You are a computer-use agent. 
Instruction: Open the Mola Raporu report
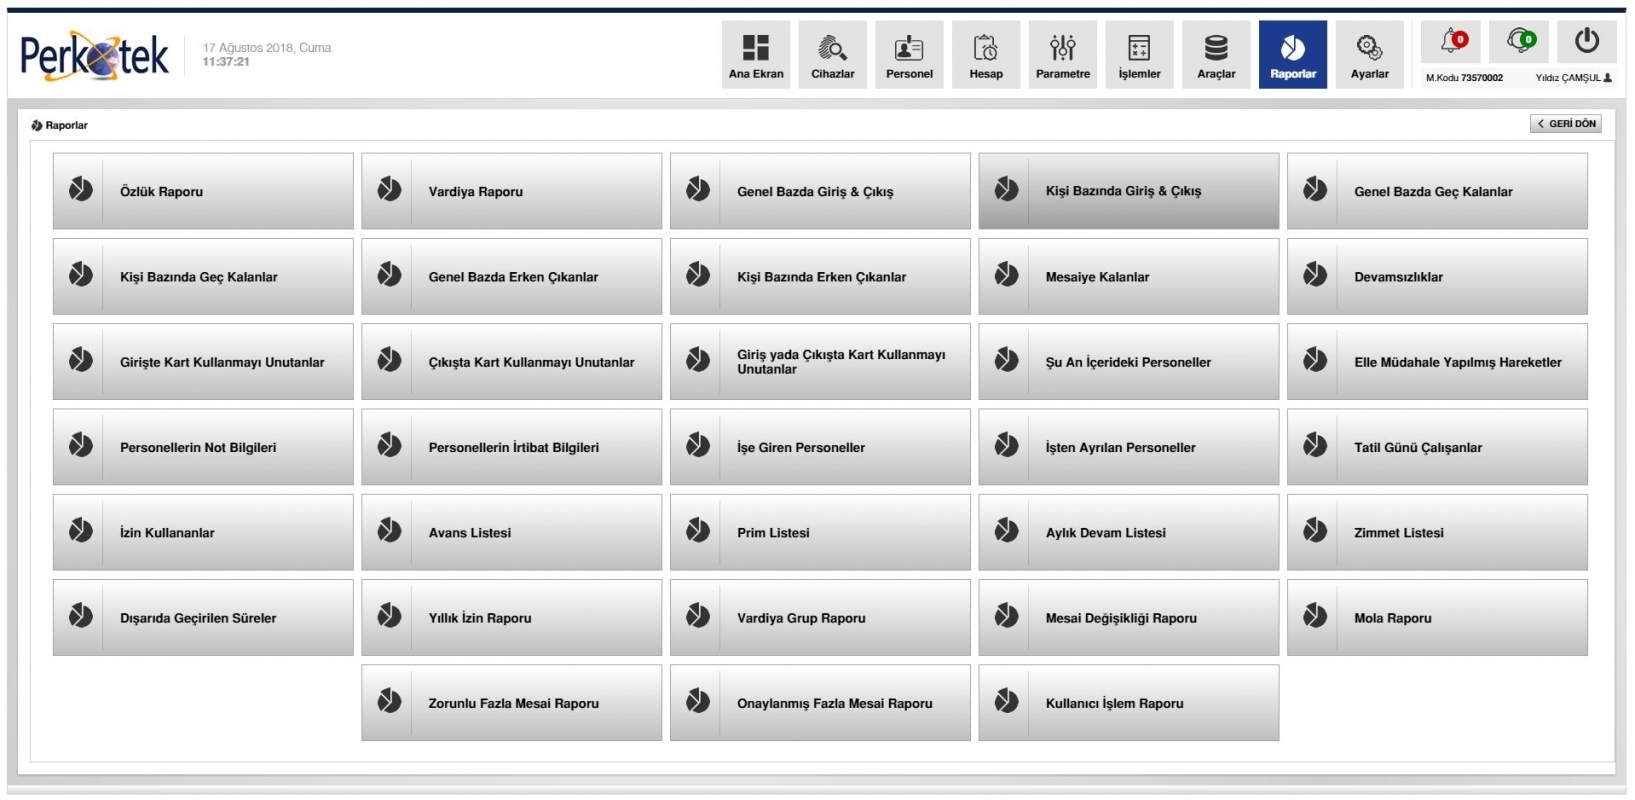(1437, 618)
